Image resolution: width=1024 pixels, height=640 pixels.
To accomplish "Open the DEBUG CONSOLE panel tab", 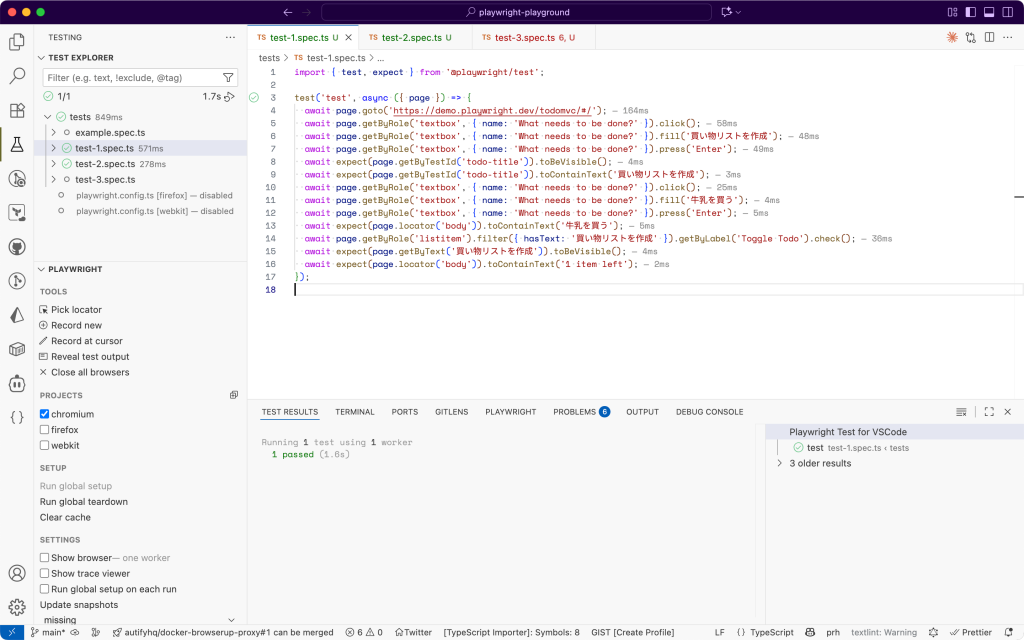I will pyautogui.click(x=709, y=412).
